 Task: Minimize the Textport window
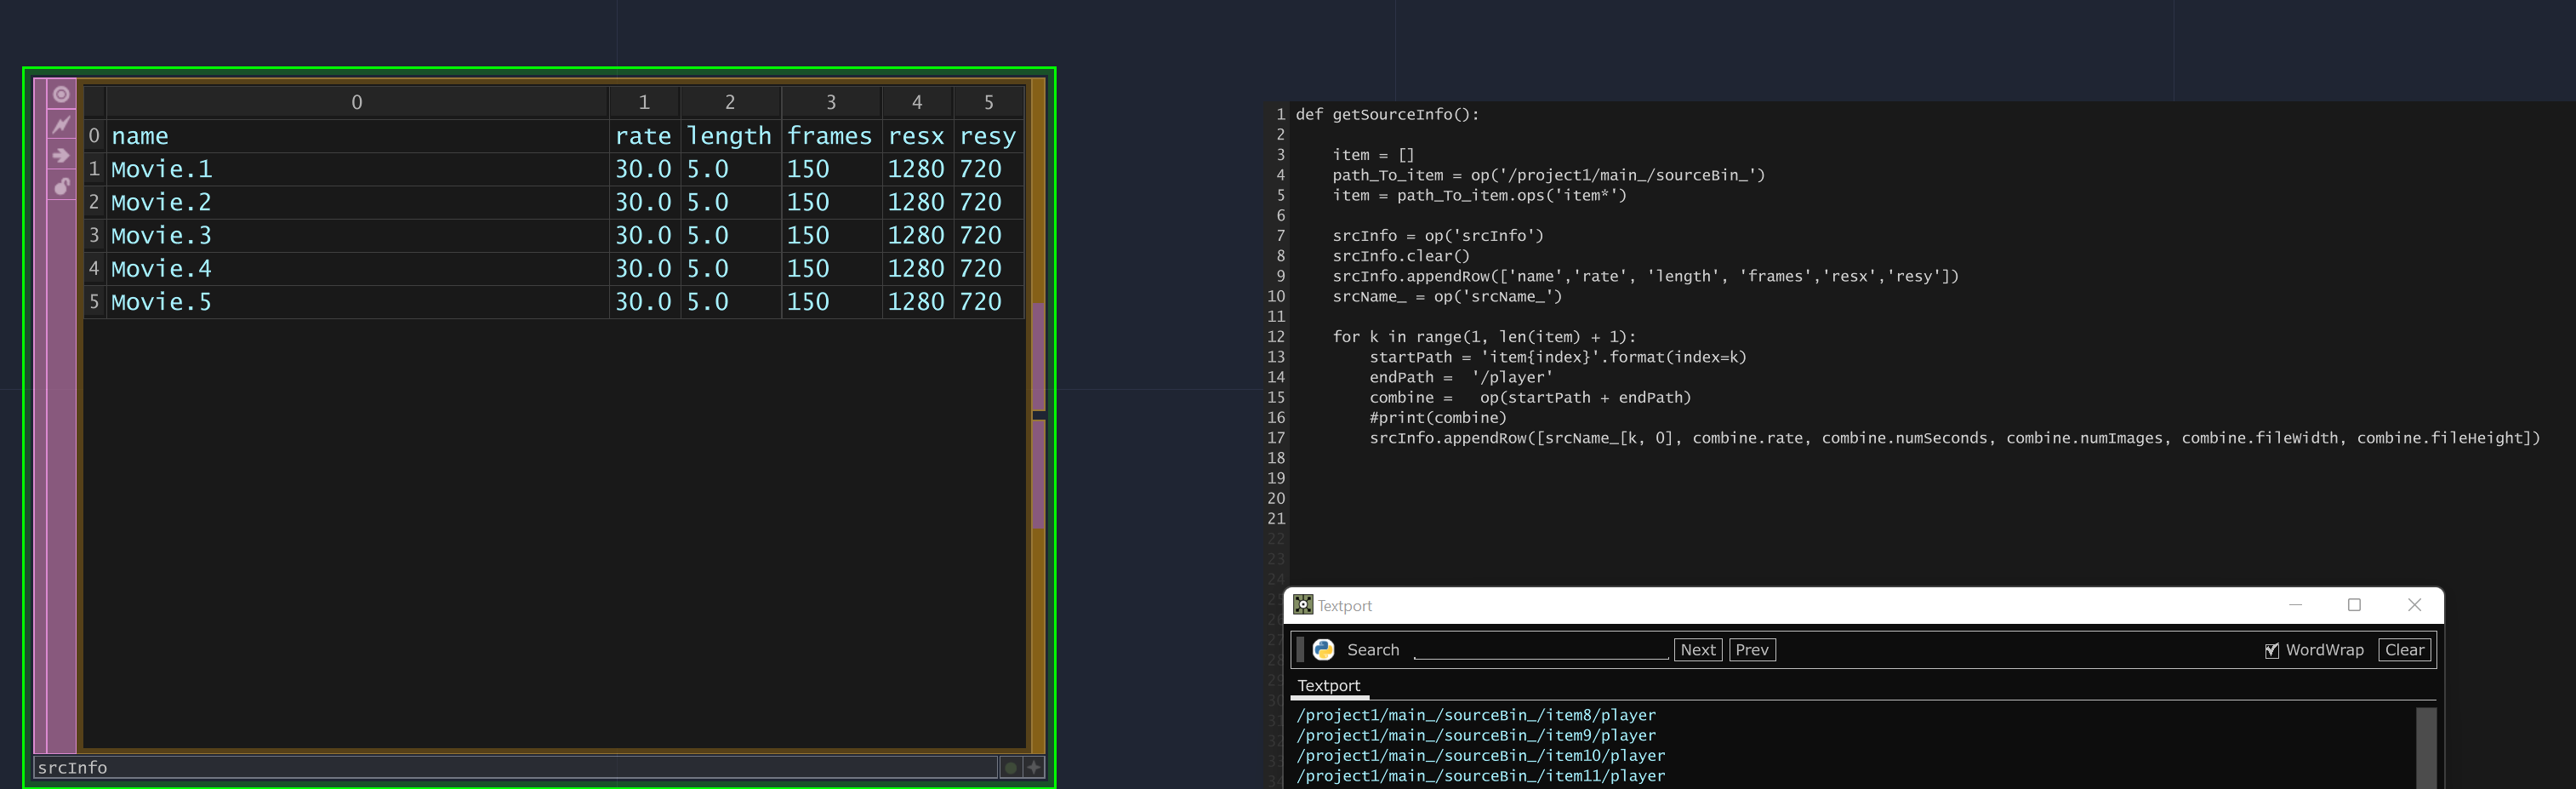(x=2295, y=605)
